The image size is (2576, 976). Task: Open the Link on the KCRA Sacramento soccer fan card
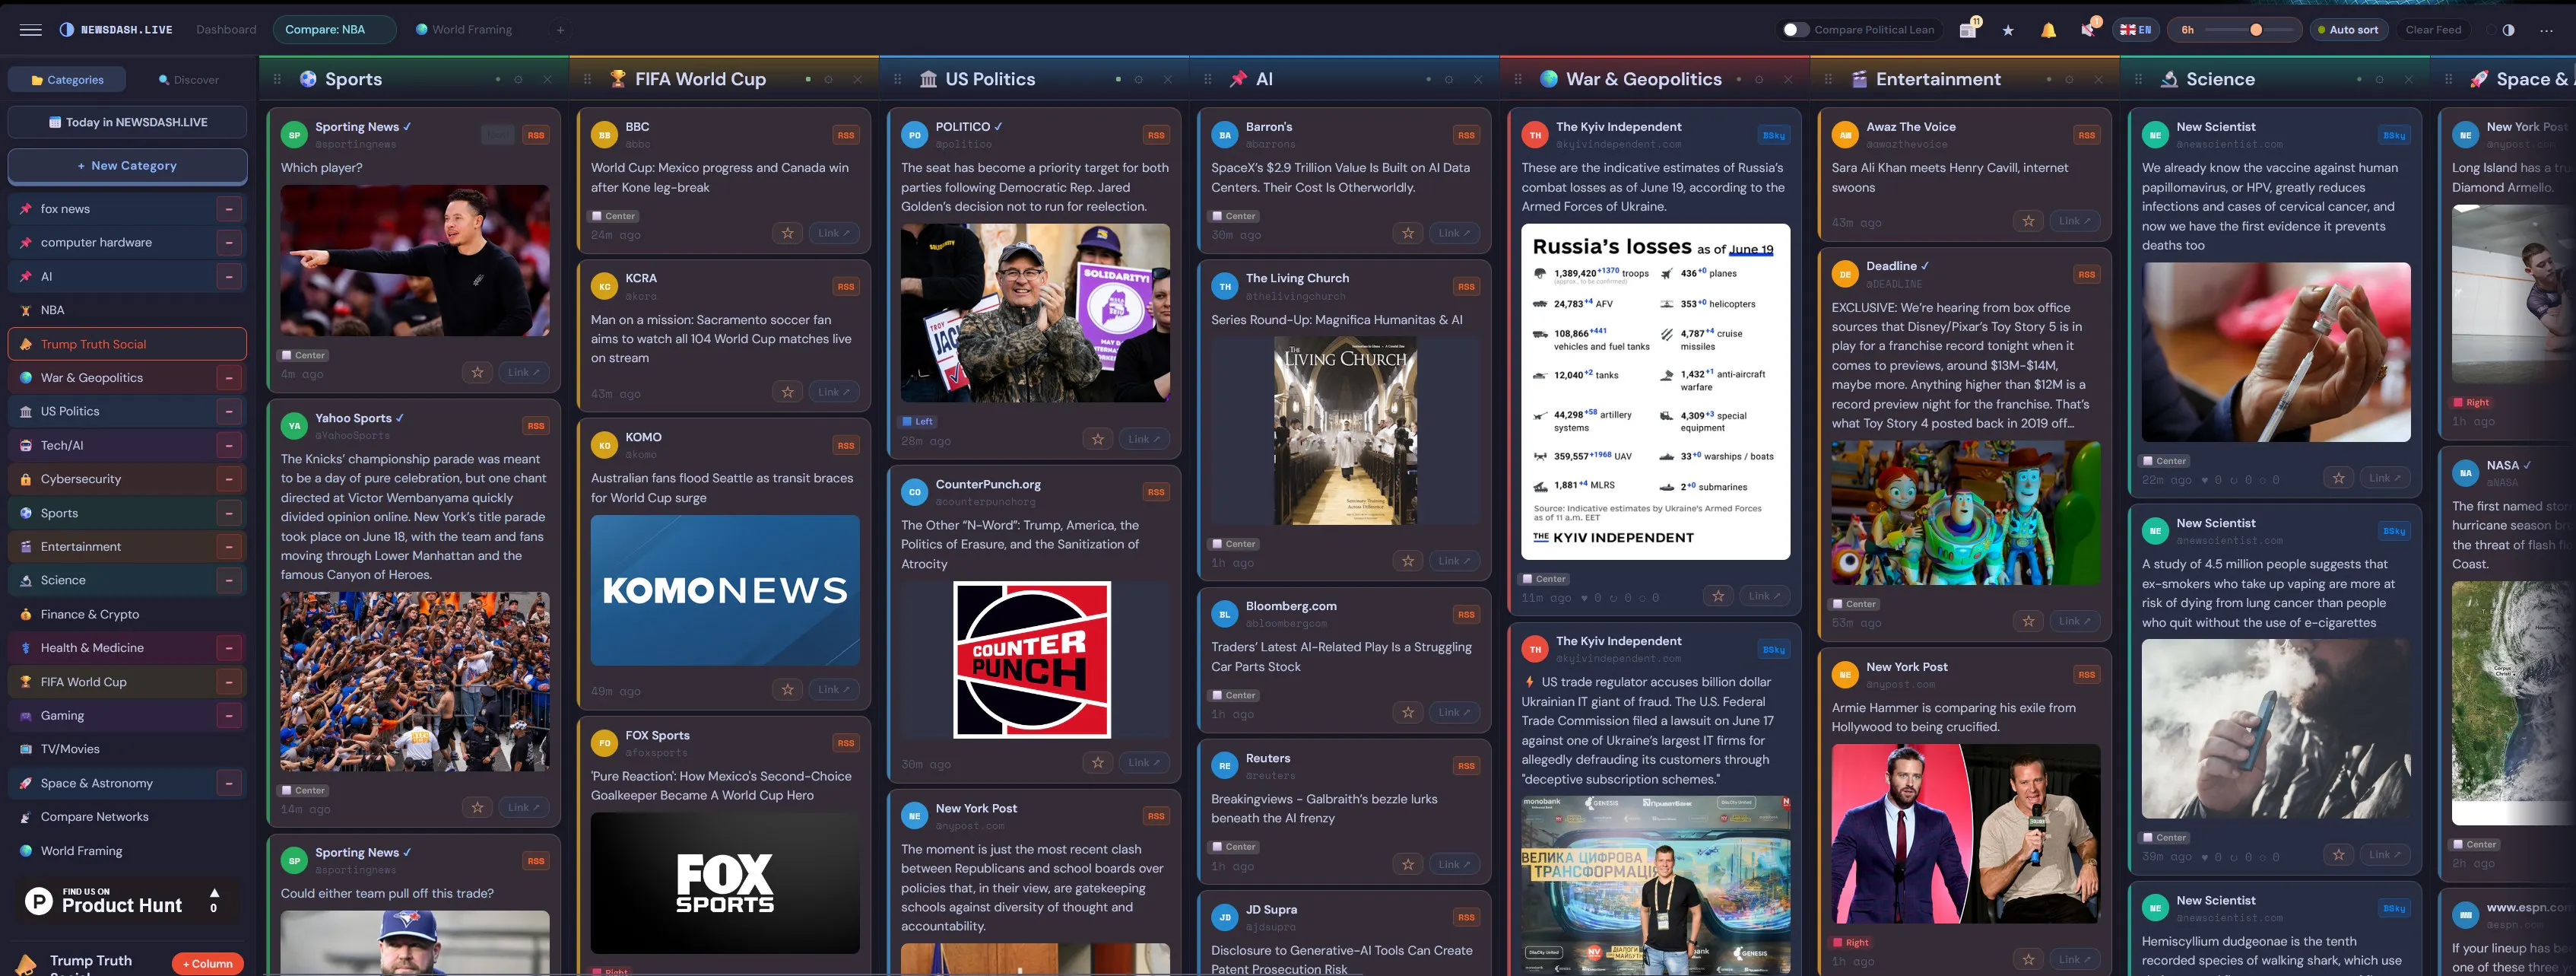pos(834,392)
